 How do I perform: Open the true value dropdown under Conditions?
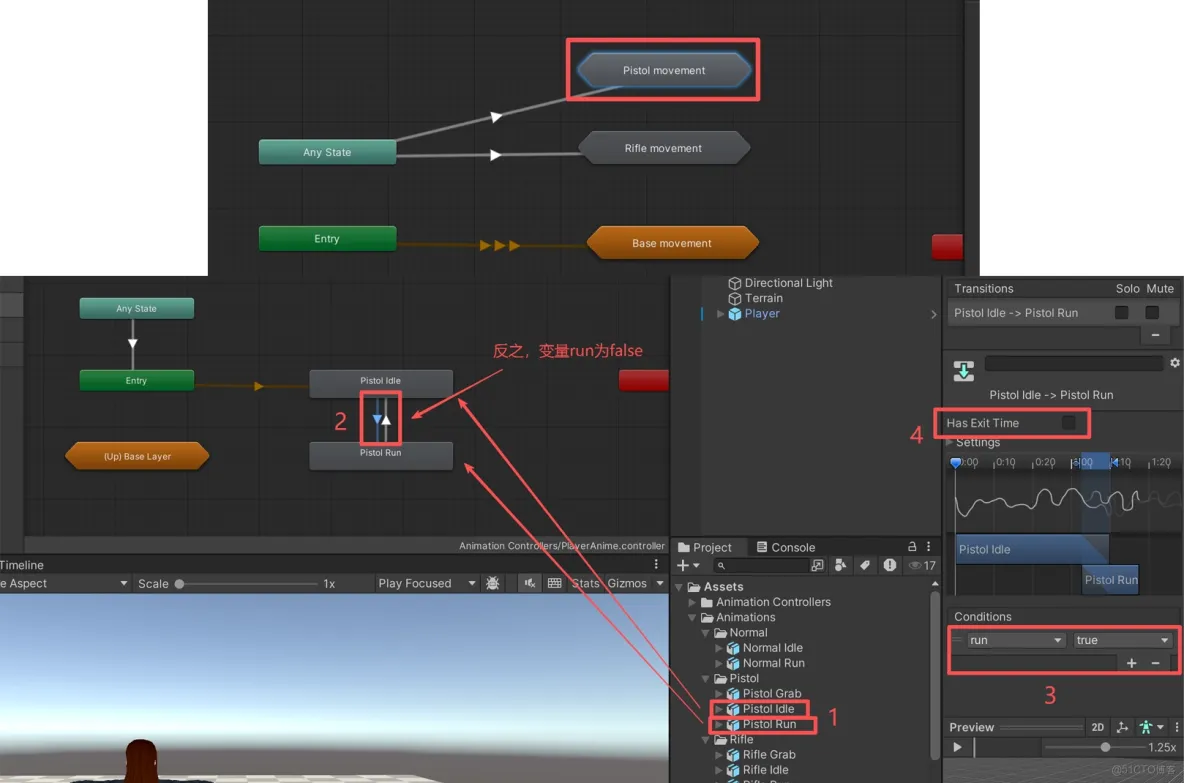1121,640
